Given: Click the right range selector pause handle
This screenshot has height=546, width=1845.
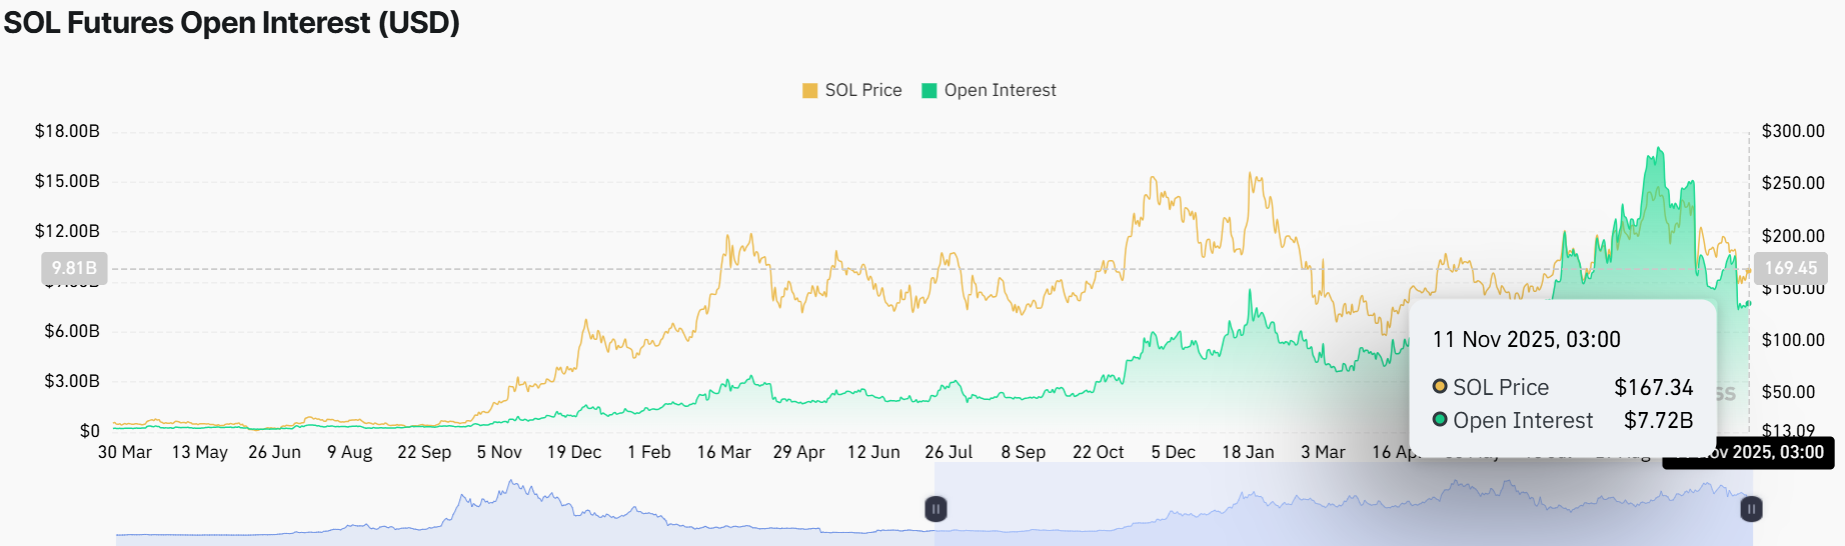Looking at the screenshot, I should point(1751,509).
